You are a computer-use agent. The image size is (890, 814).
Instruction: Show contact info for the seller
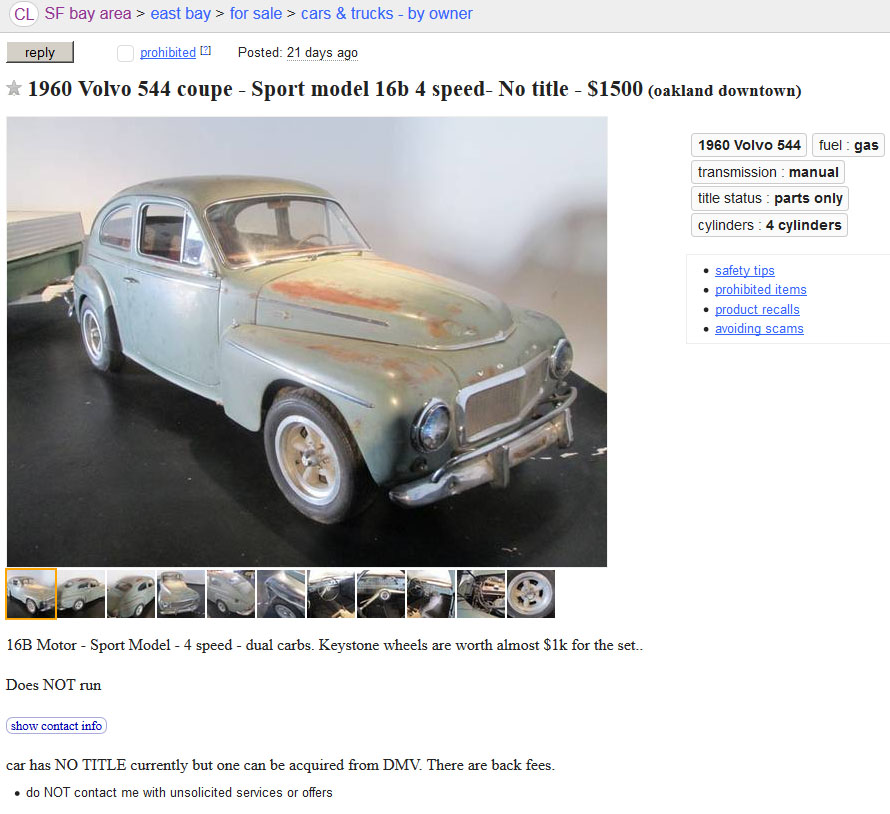pos(56,725)
